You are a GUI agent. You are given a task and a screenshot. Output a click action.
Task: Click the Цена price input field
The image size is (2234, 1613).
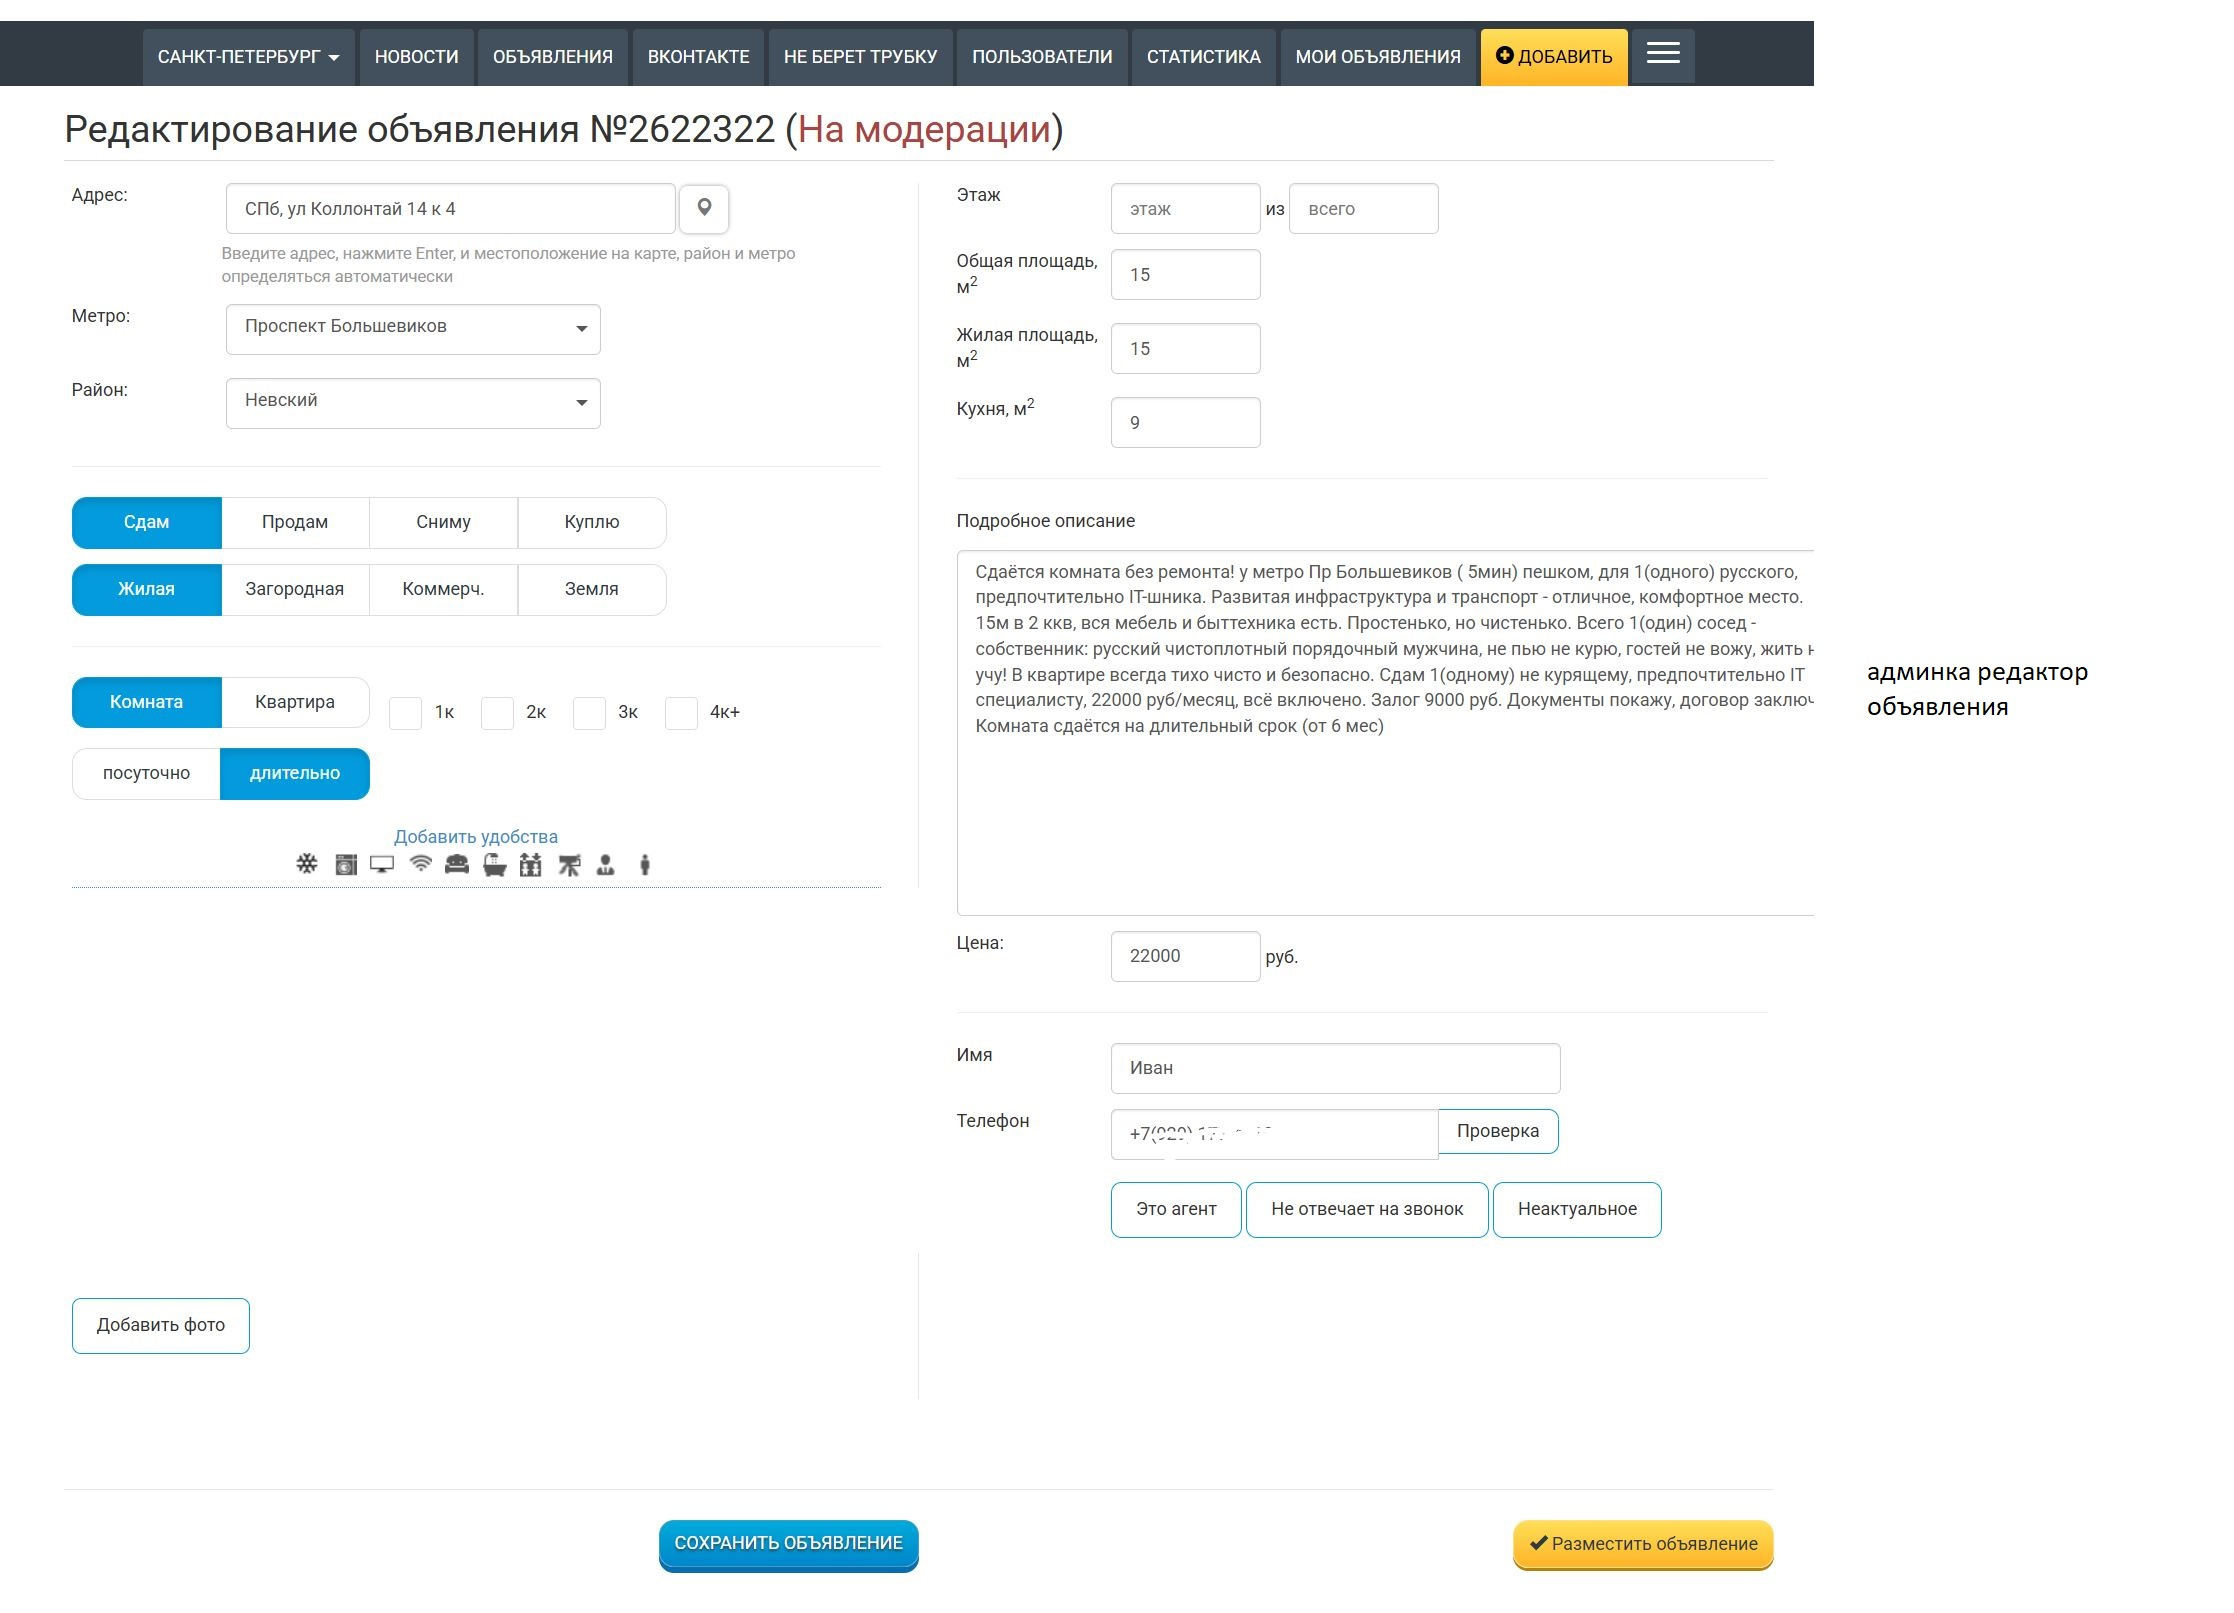1185,956
